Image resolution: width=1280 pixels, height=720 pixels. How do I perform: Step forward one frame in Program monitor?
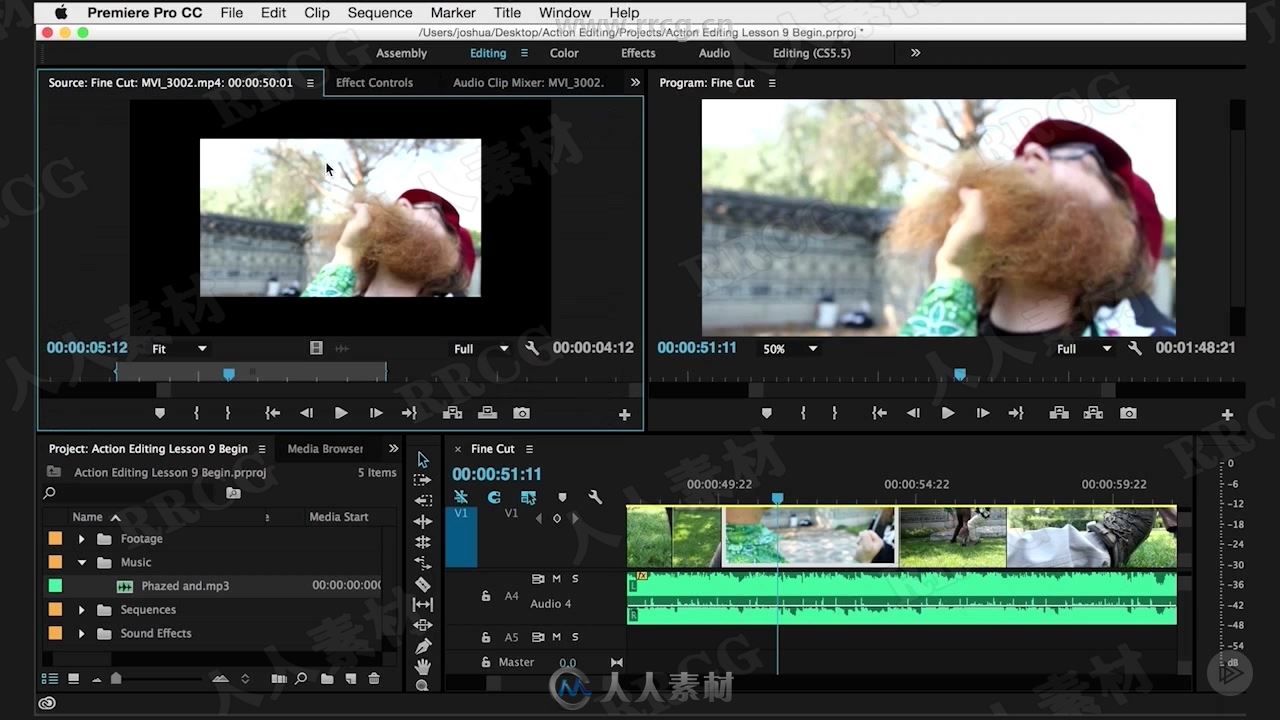(983, 413)
